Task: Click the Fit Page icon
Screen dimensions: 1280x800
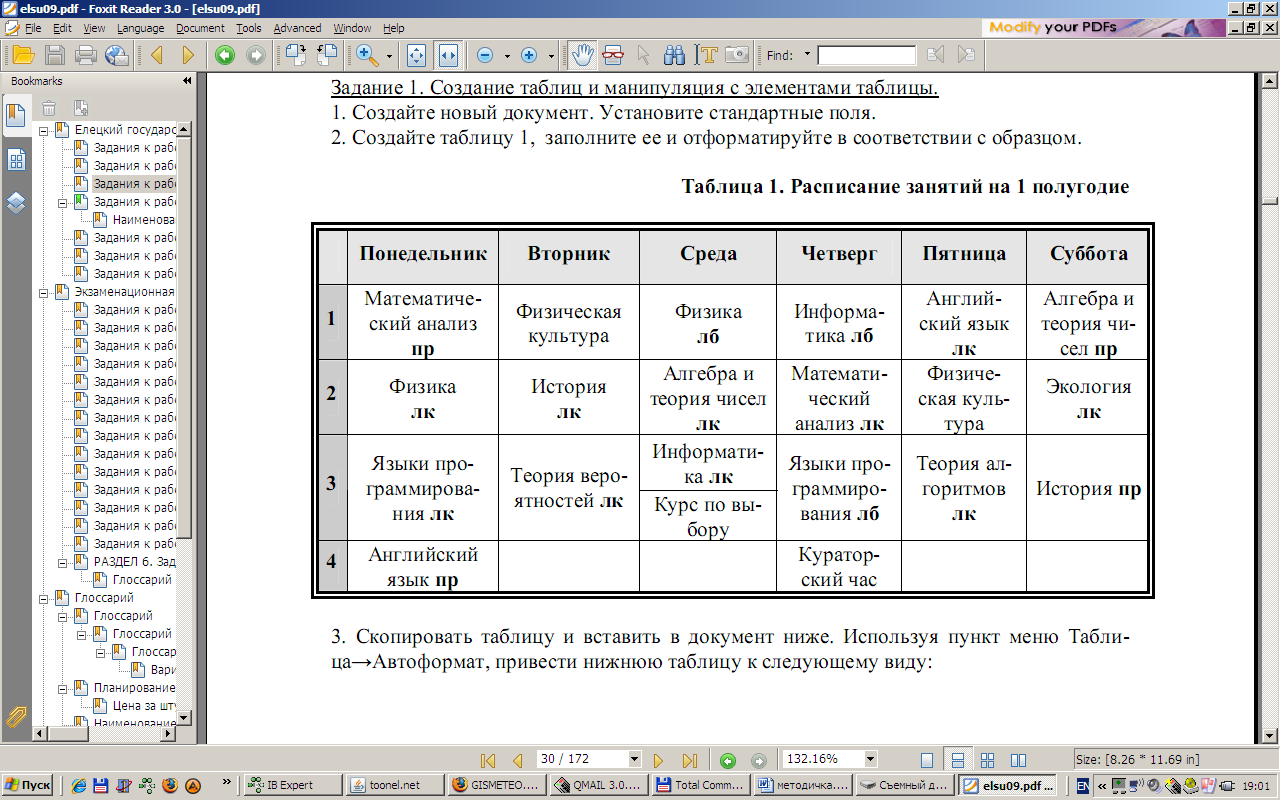Action: pyautogui.click(x=416, y=55)
